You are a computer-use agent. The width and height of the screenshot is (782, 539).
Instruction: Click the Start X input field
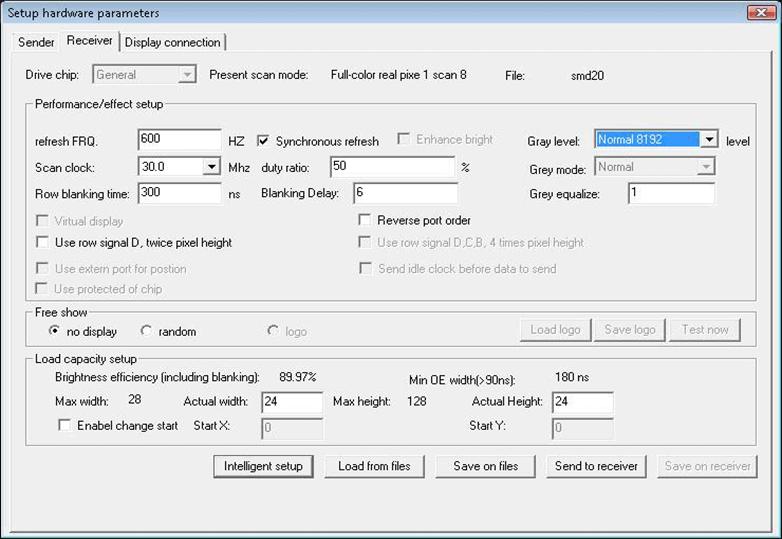(x=292, y=428)
